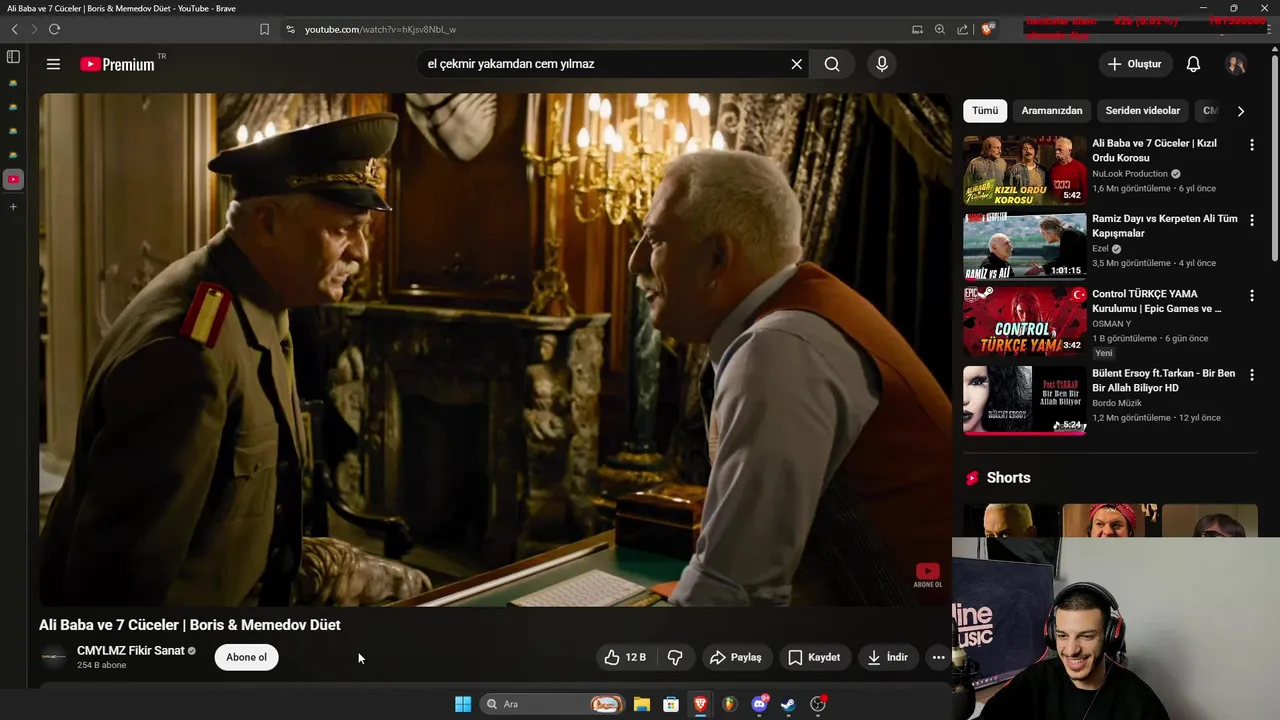This screenshot has height=720, width=1280.
Task: Bookmark this page in Brave
Action: coord(264,29)
